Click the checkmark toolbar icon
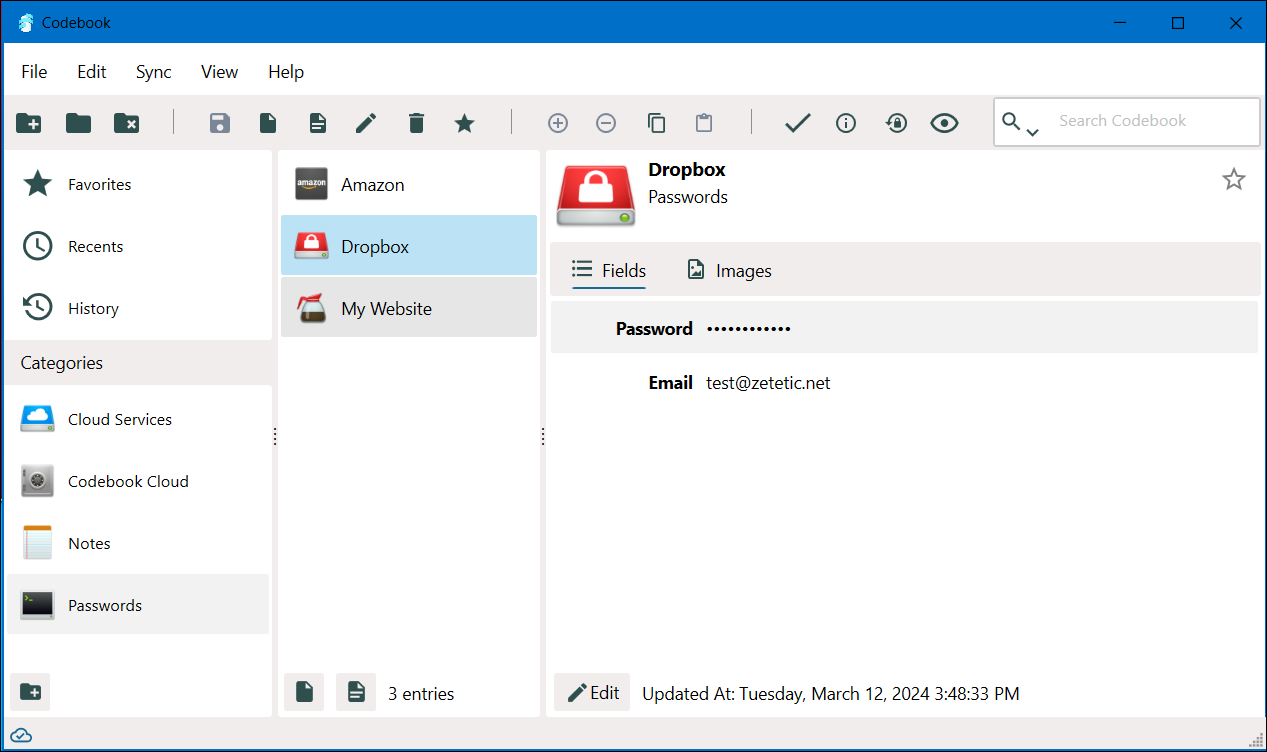 tap(797, 123)
